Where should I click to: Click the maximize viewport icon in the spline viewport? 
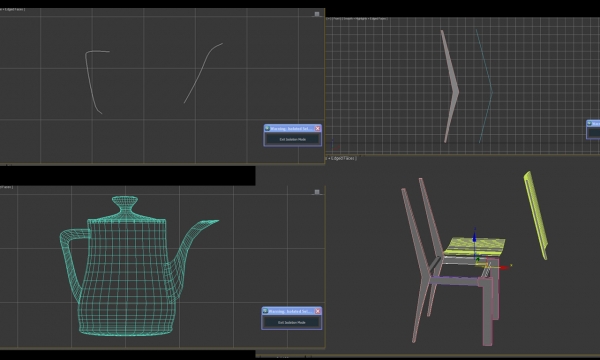pos(317,14)
